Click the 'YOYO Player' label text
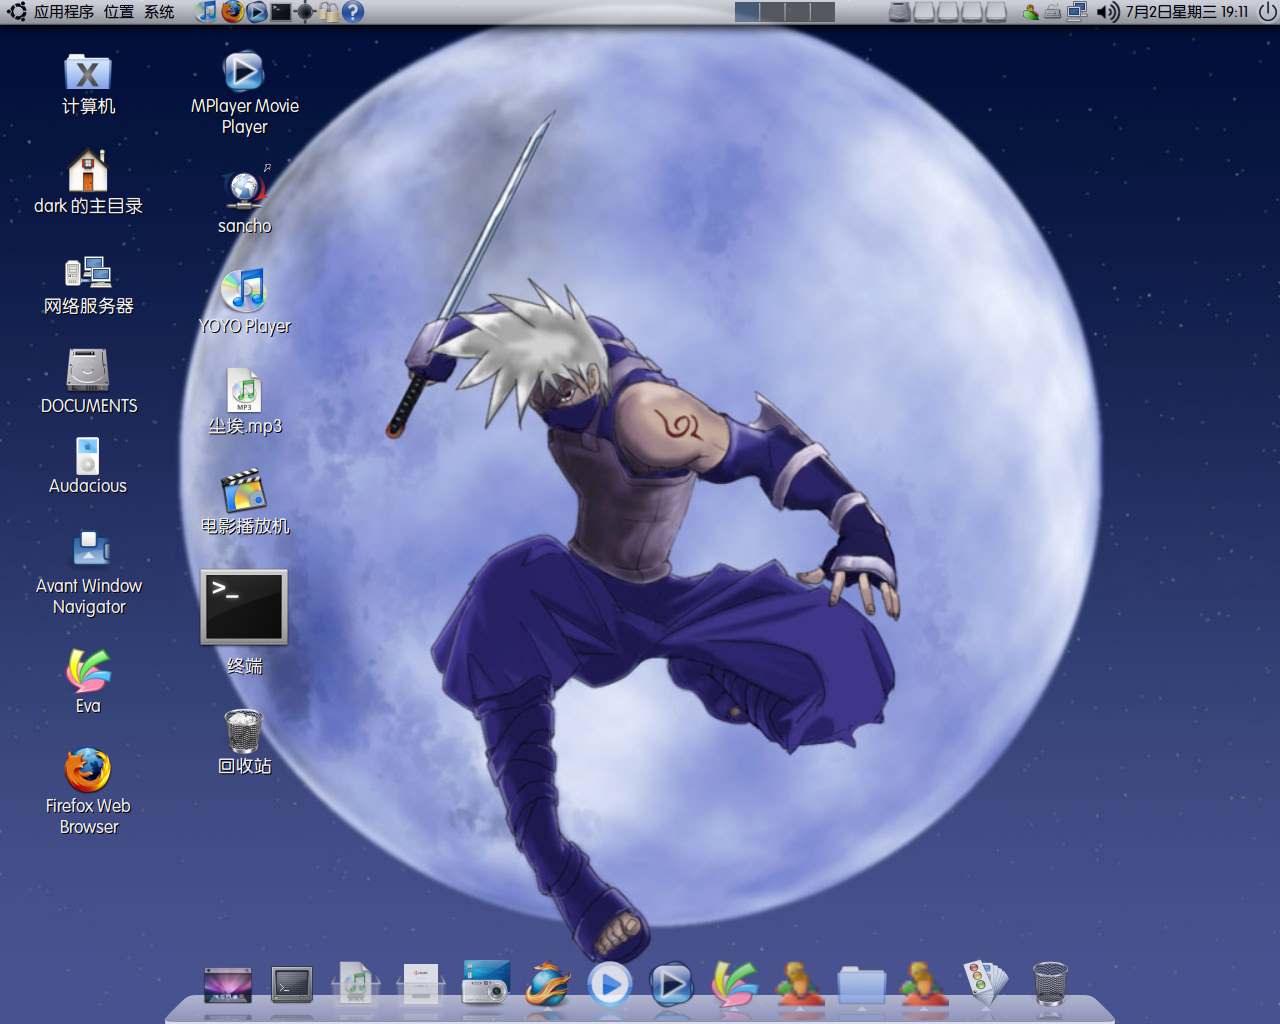The width and height of the screenshot is (1280, 1024). tap(245, 326)
